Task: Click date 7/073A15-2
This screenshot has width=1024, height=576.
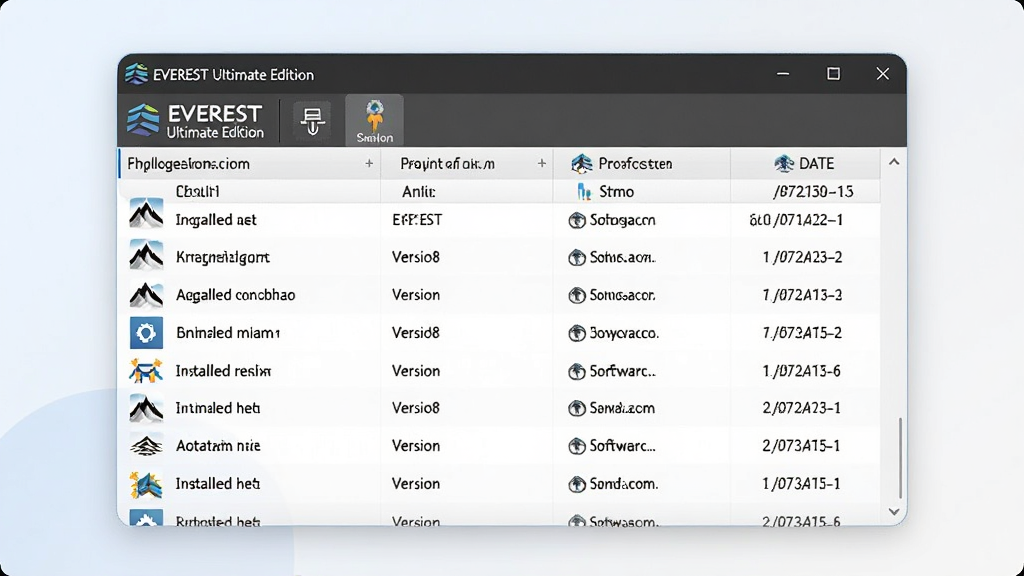Action: [x=802, y=333]
